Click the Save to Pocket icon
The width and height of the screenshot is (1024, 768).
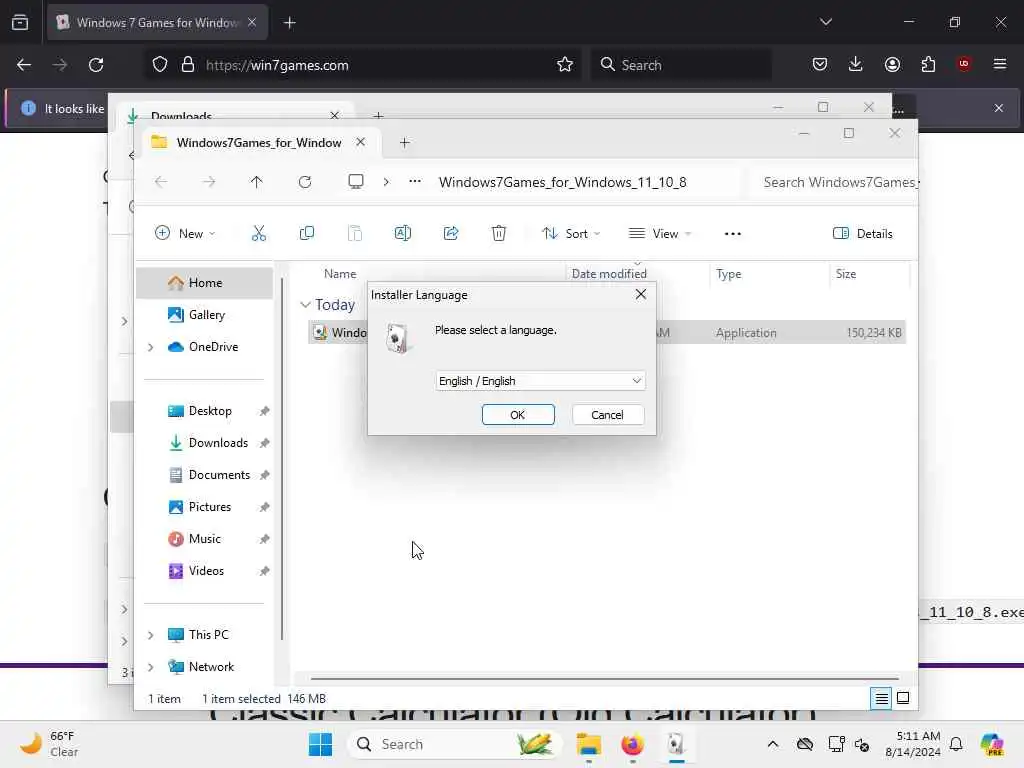(820, 64)
